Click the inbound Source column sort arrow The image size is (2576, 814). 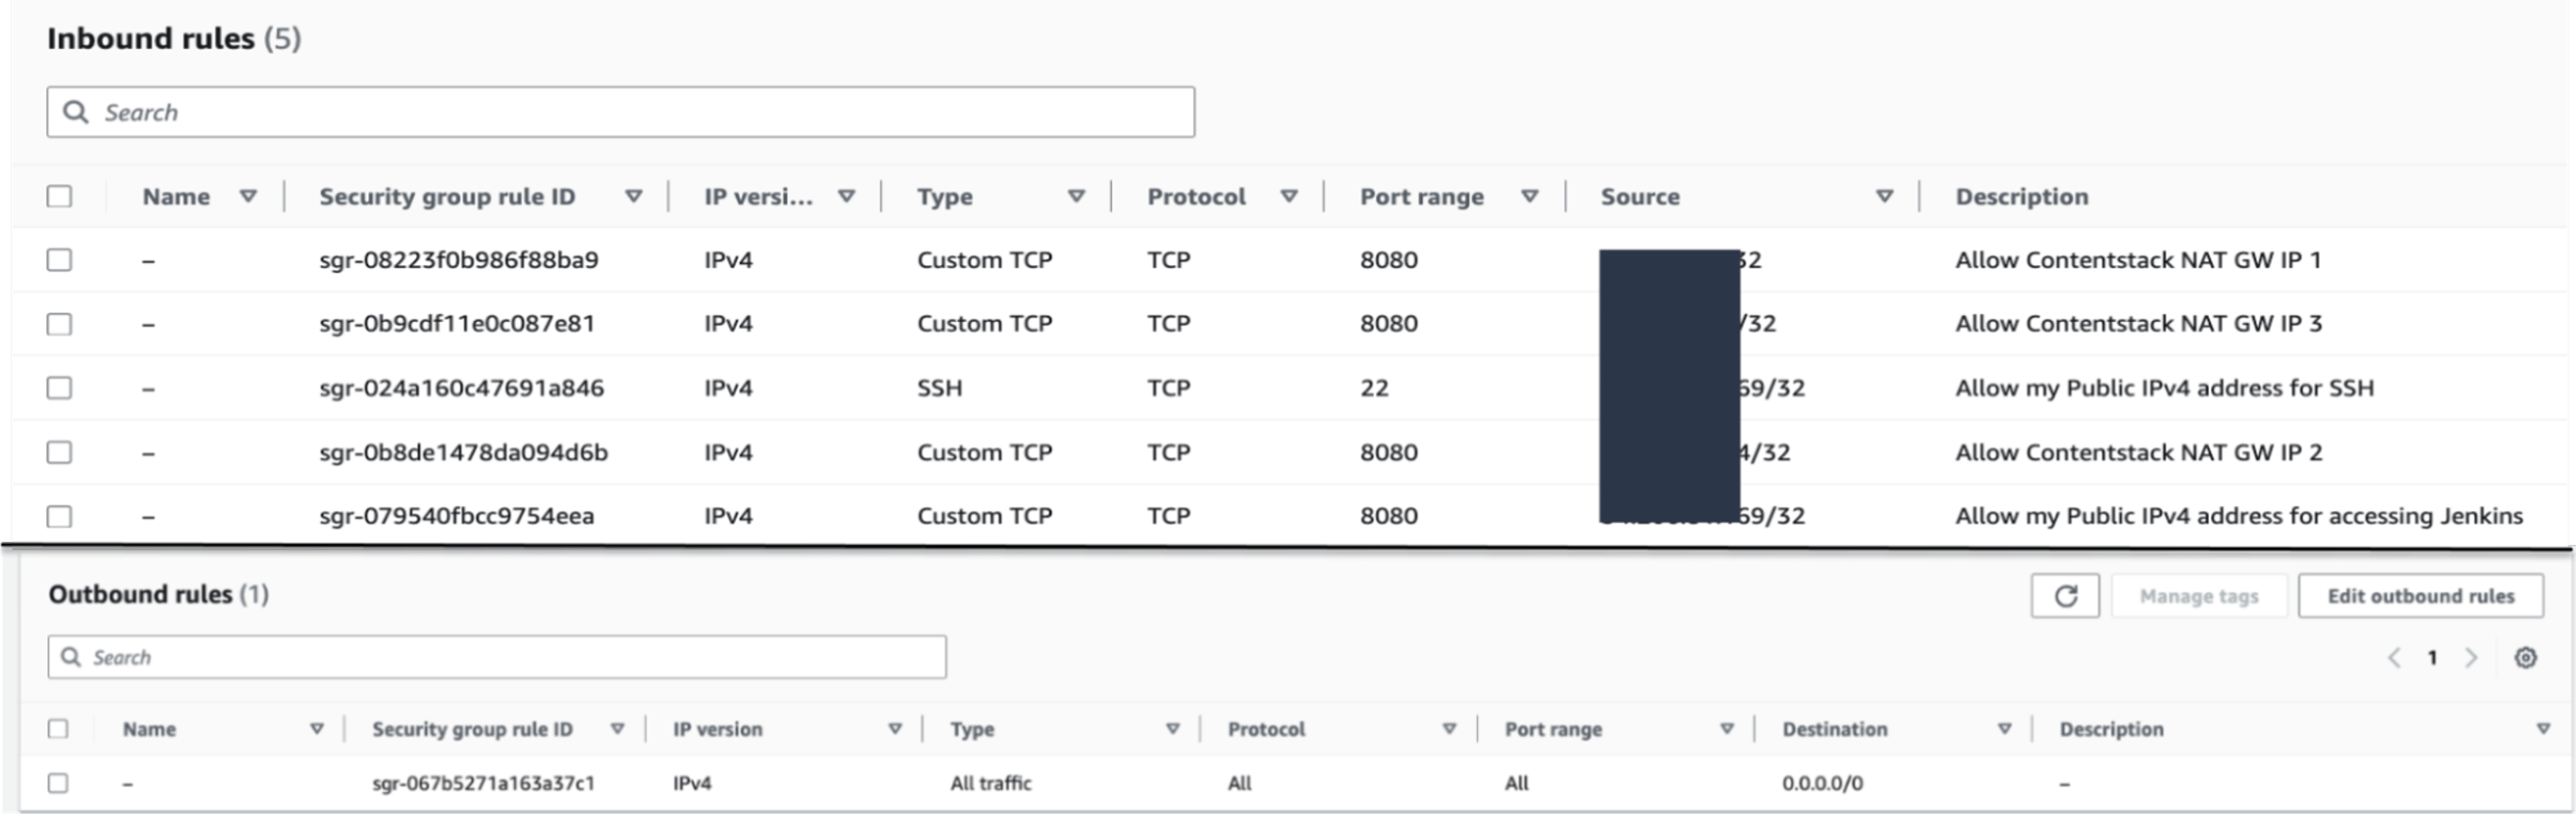(1884, 196)
